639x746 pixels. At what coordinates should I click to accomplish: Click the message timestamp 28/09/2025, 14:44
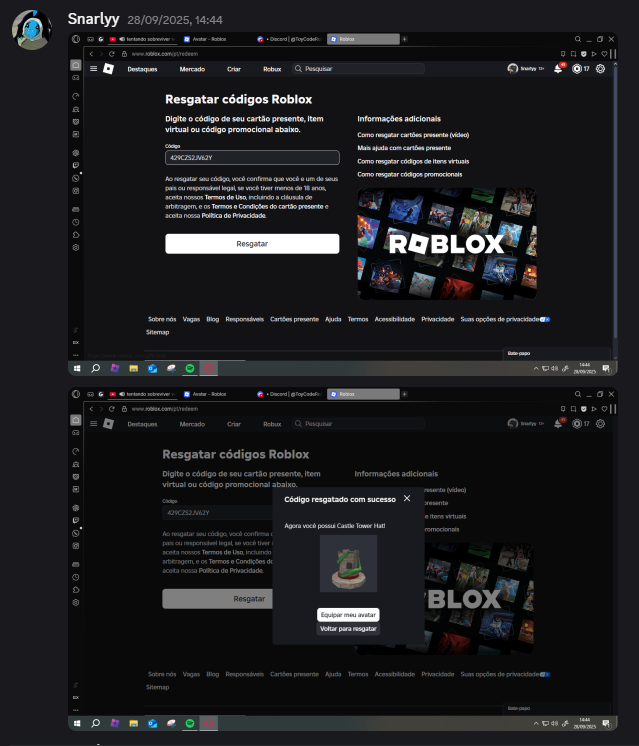[x=175, y=20]
